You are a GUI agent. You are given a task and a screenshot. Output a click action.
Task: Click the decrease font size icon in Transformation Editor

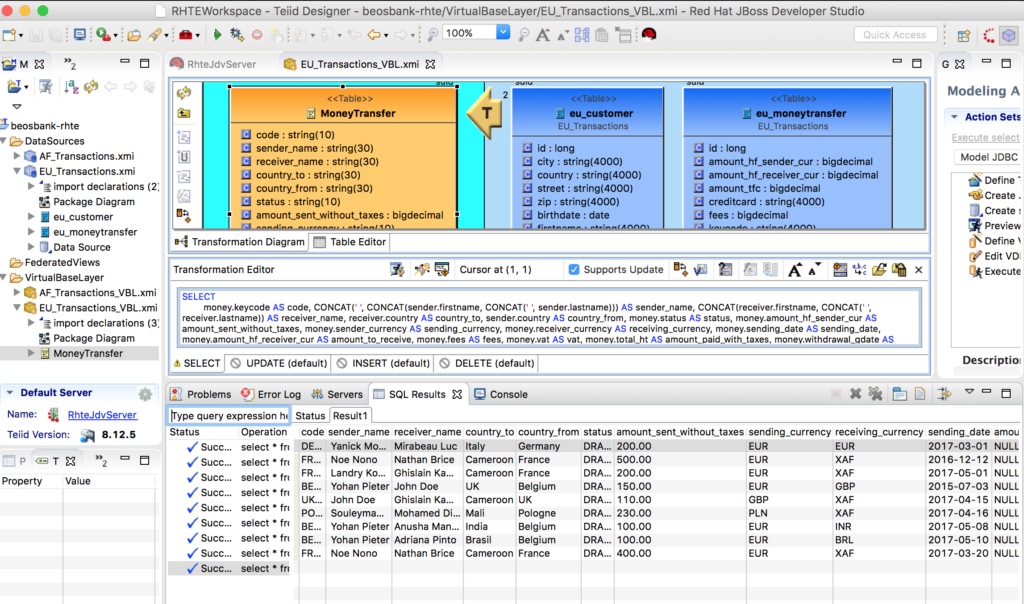pos(812,270)
